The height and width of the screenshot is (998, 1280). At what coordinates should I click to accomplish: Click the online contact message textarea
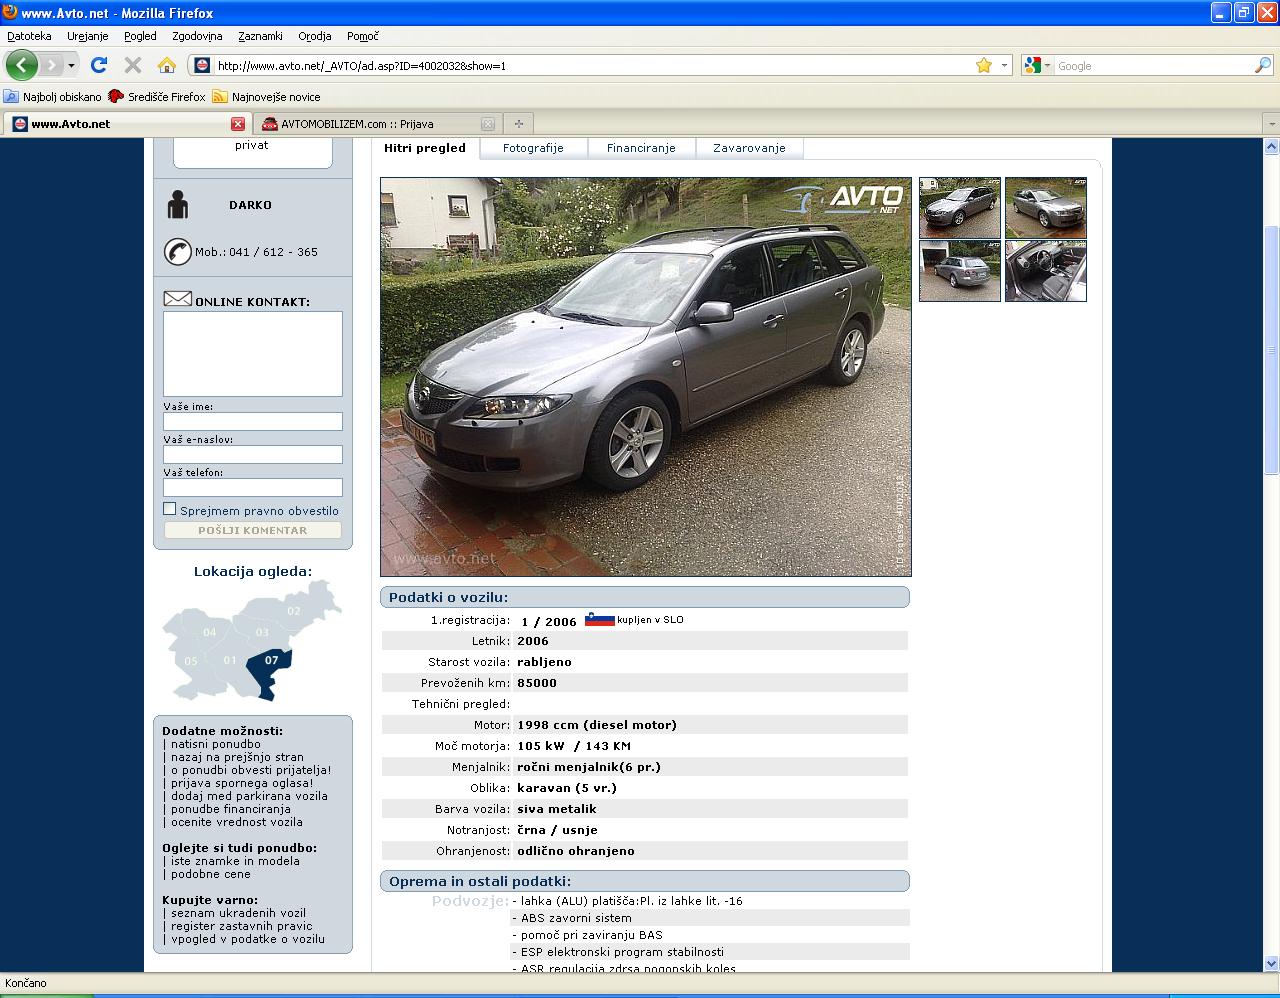253,354
